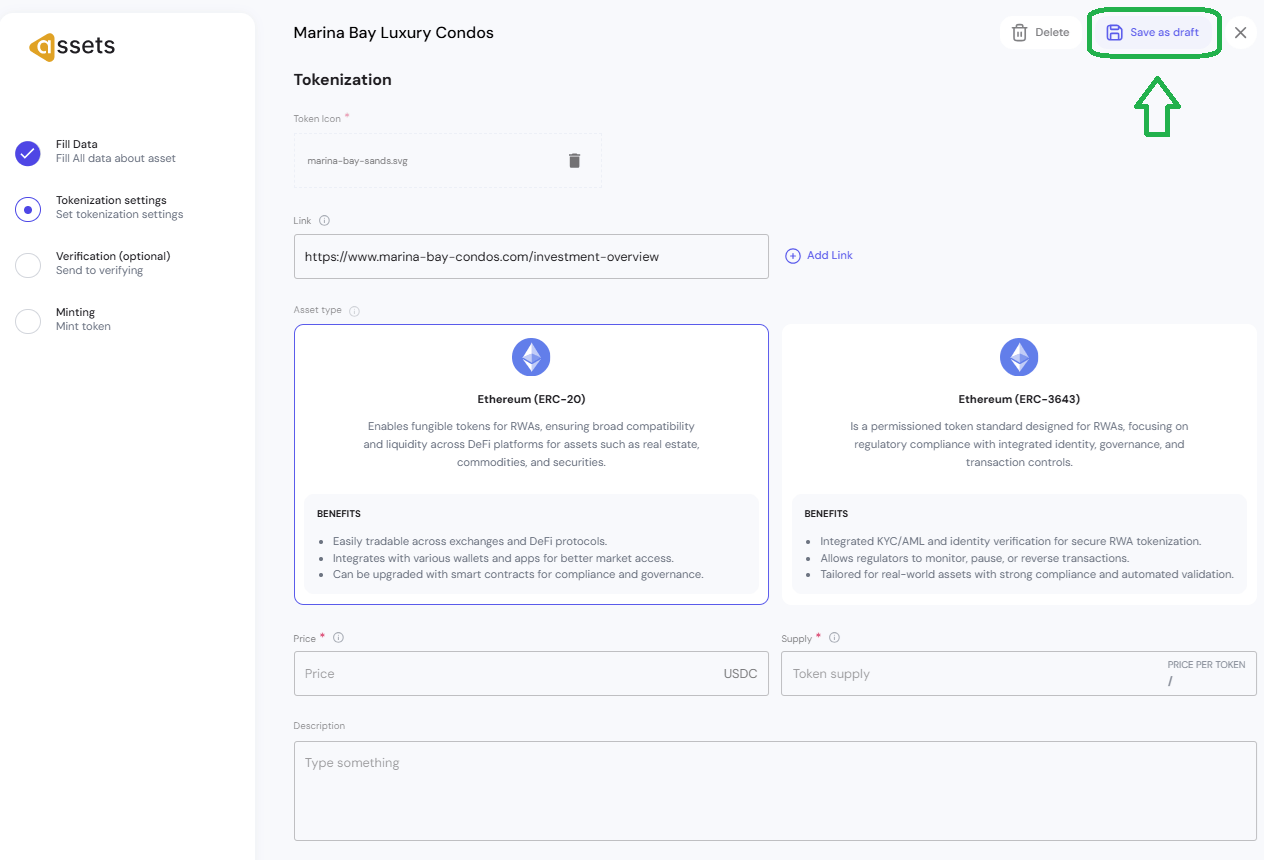This screenshot has width=1264, height=860.
Task: Click the Delete button
Action: tap(1040, 33)
